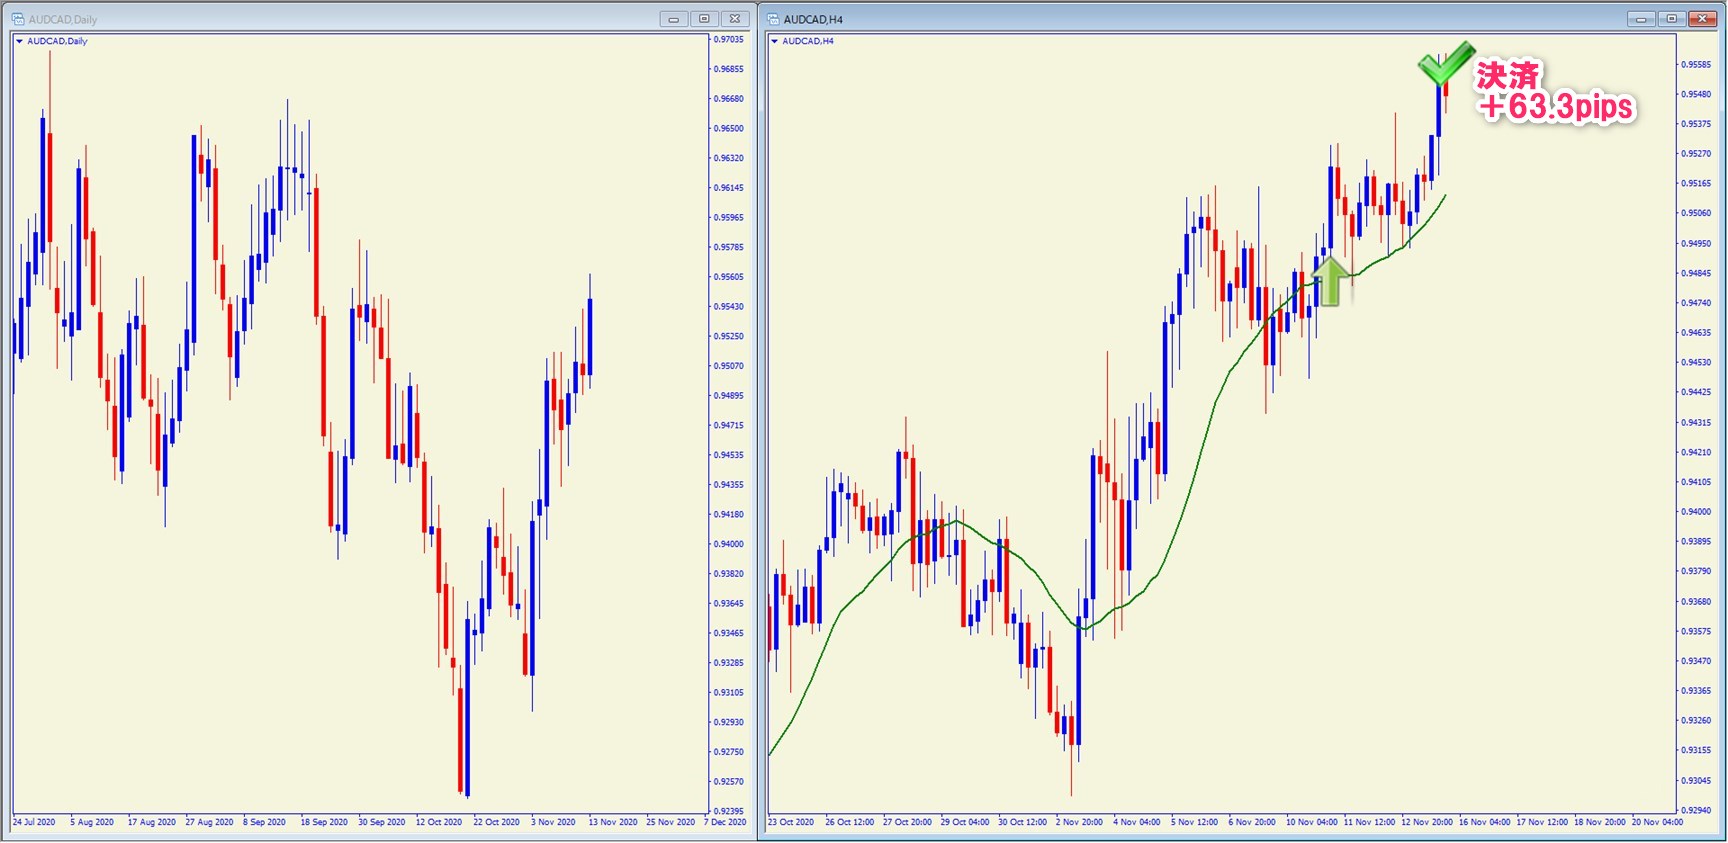Click the 7 Dec 2020 date on the Daily axis
1728x843 pixels.
point(725,822)
